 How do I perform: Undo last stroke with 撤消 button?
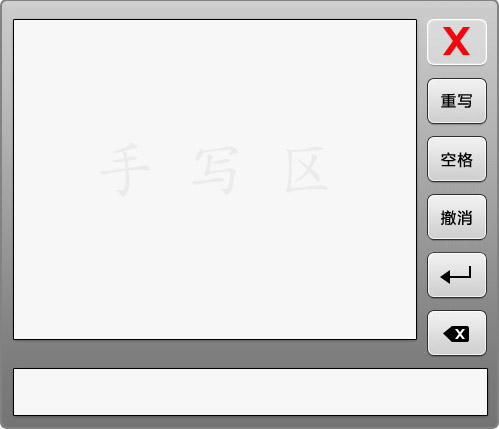[x=457, y=217]
